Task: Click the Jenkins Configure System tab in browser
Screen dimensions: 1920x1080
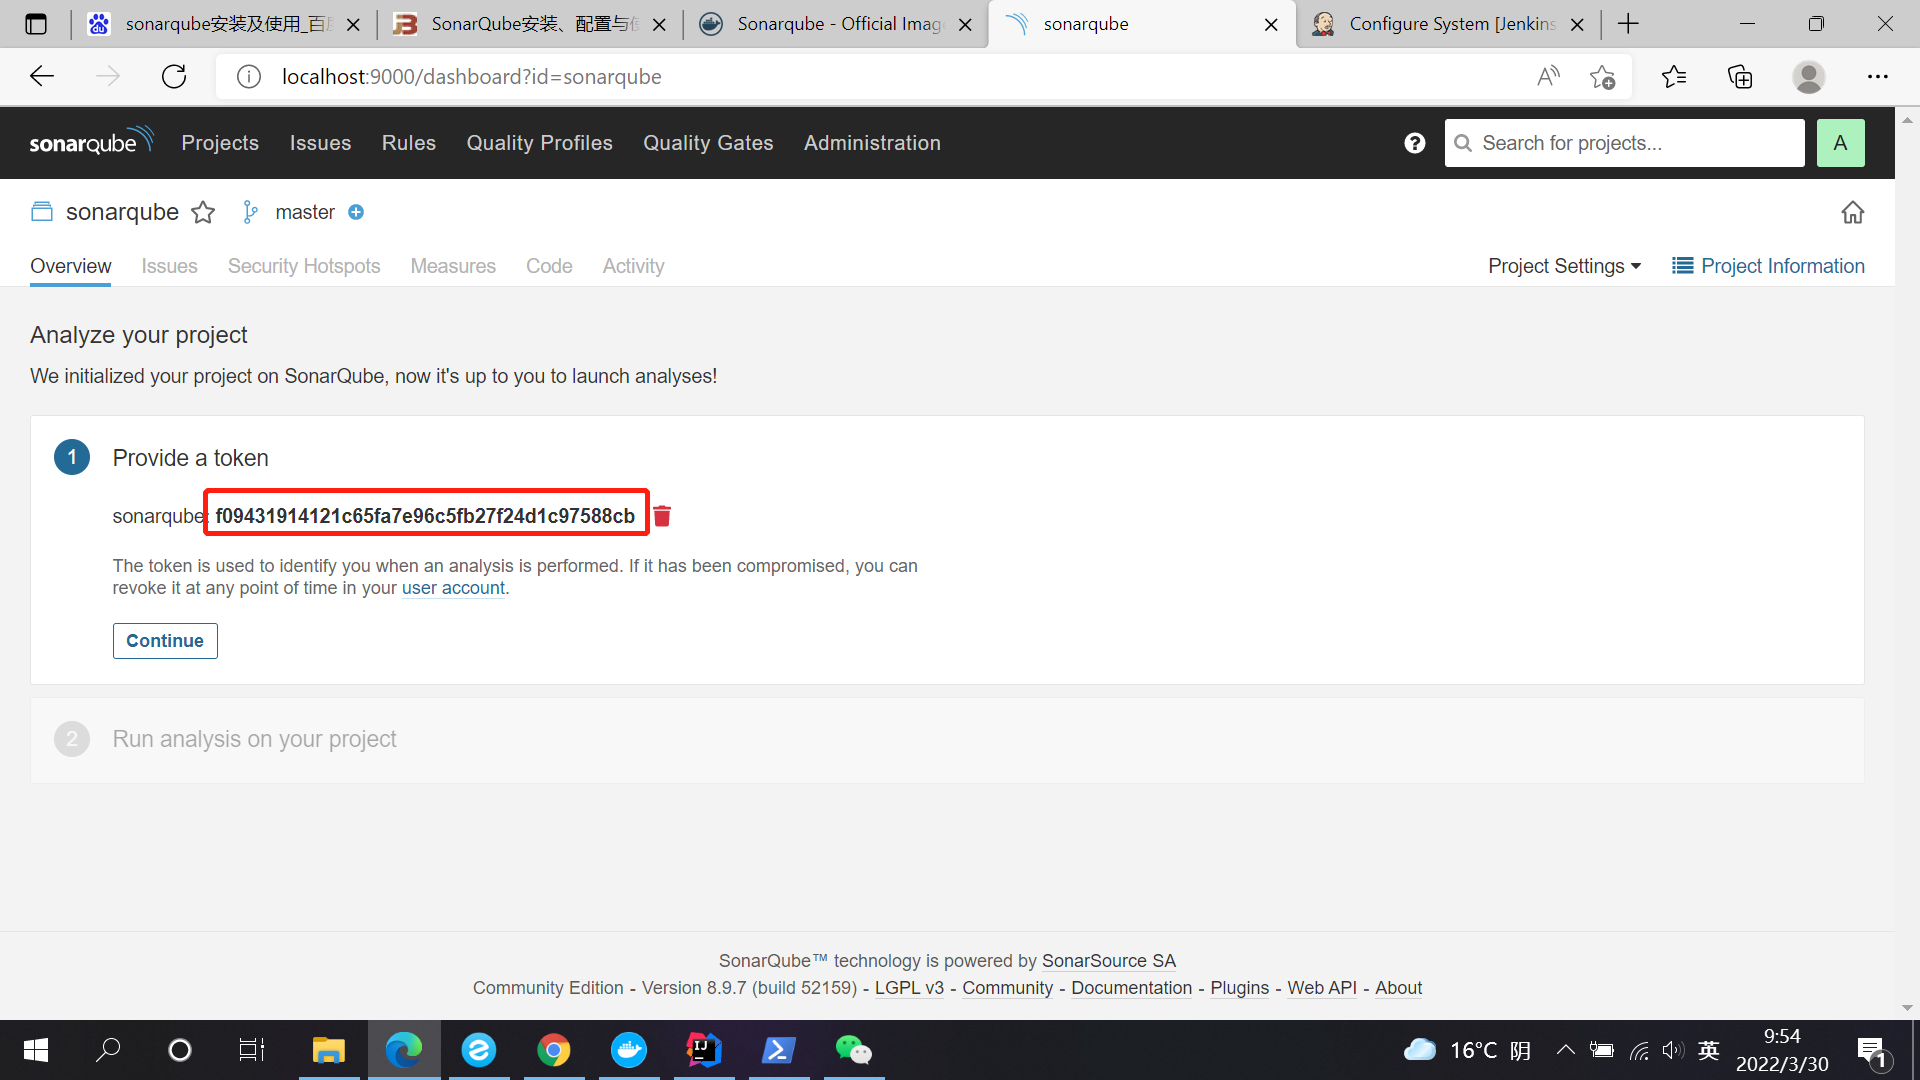Action: point(1439,24)
